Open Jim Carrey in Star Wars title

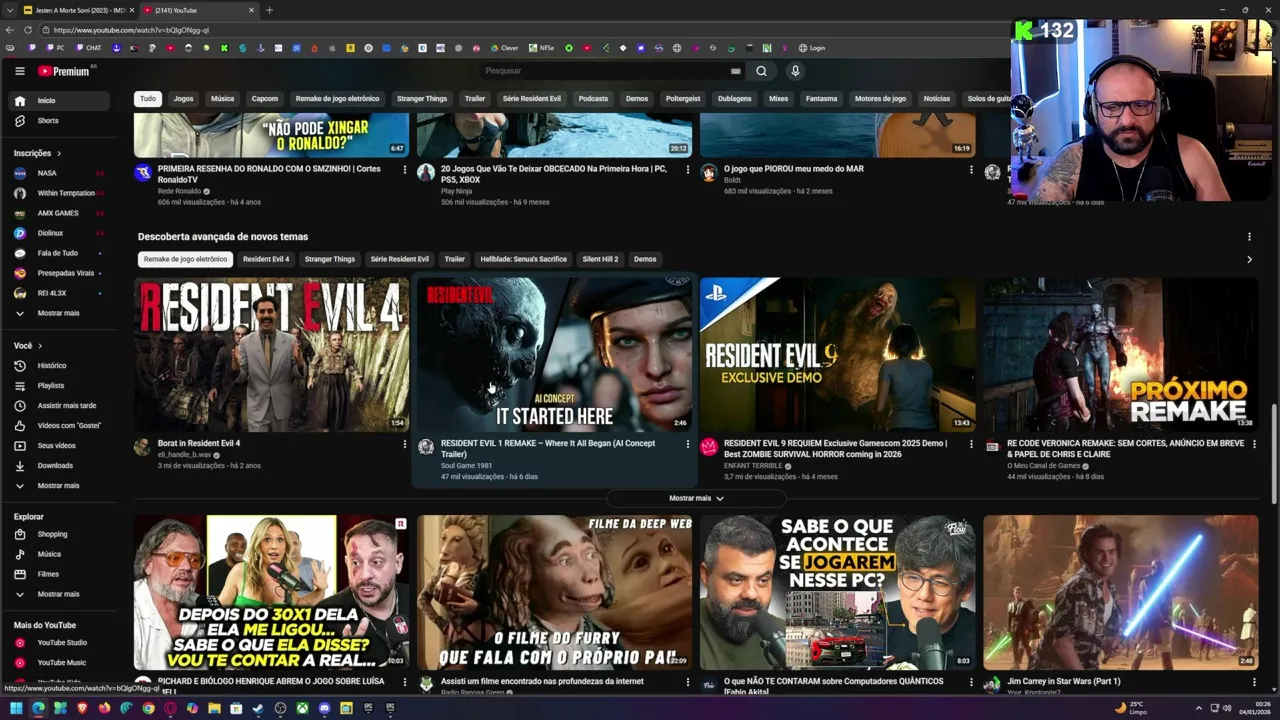click(1064, 681)
